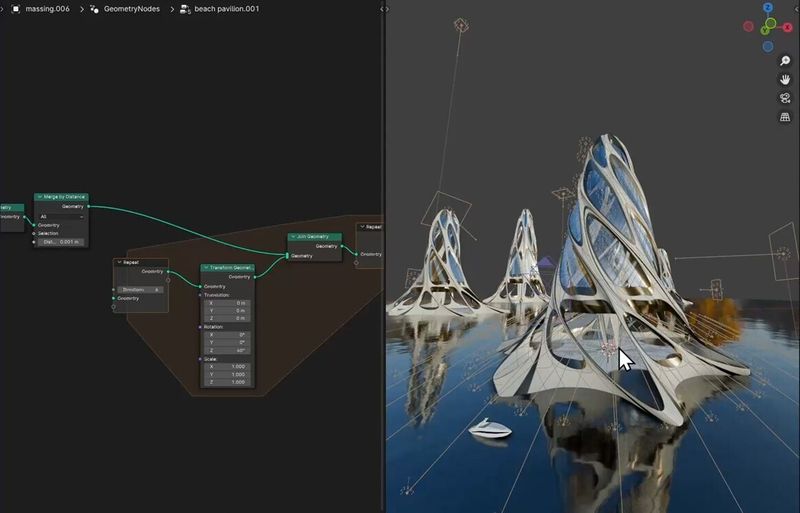Viewport: 800px width, 513px height.
Task: Click the Translation vector input socket
Action: (x=200, y=295)
